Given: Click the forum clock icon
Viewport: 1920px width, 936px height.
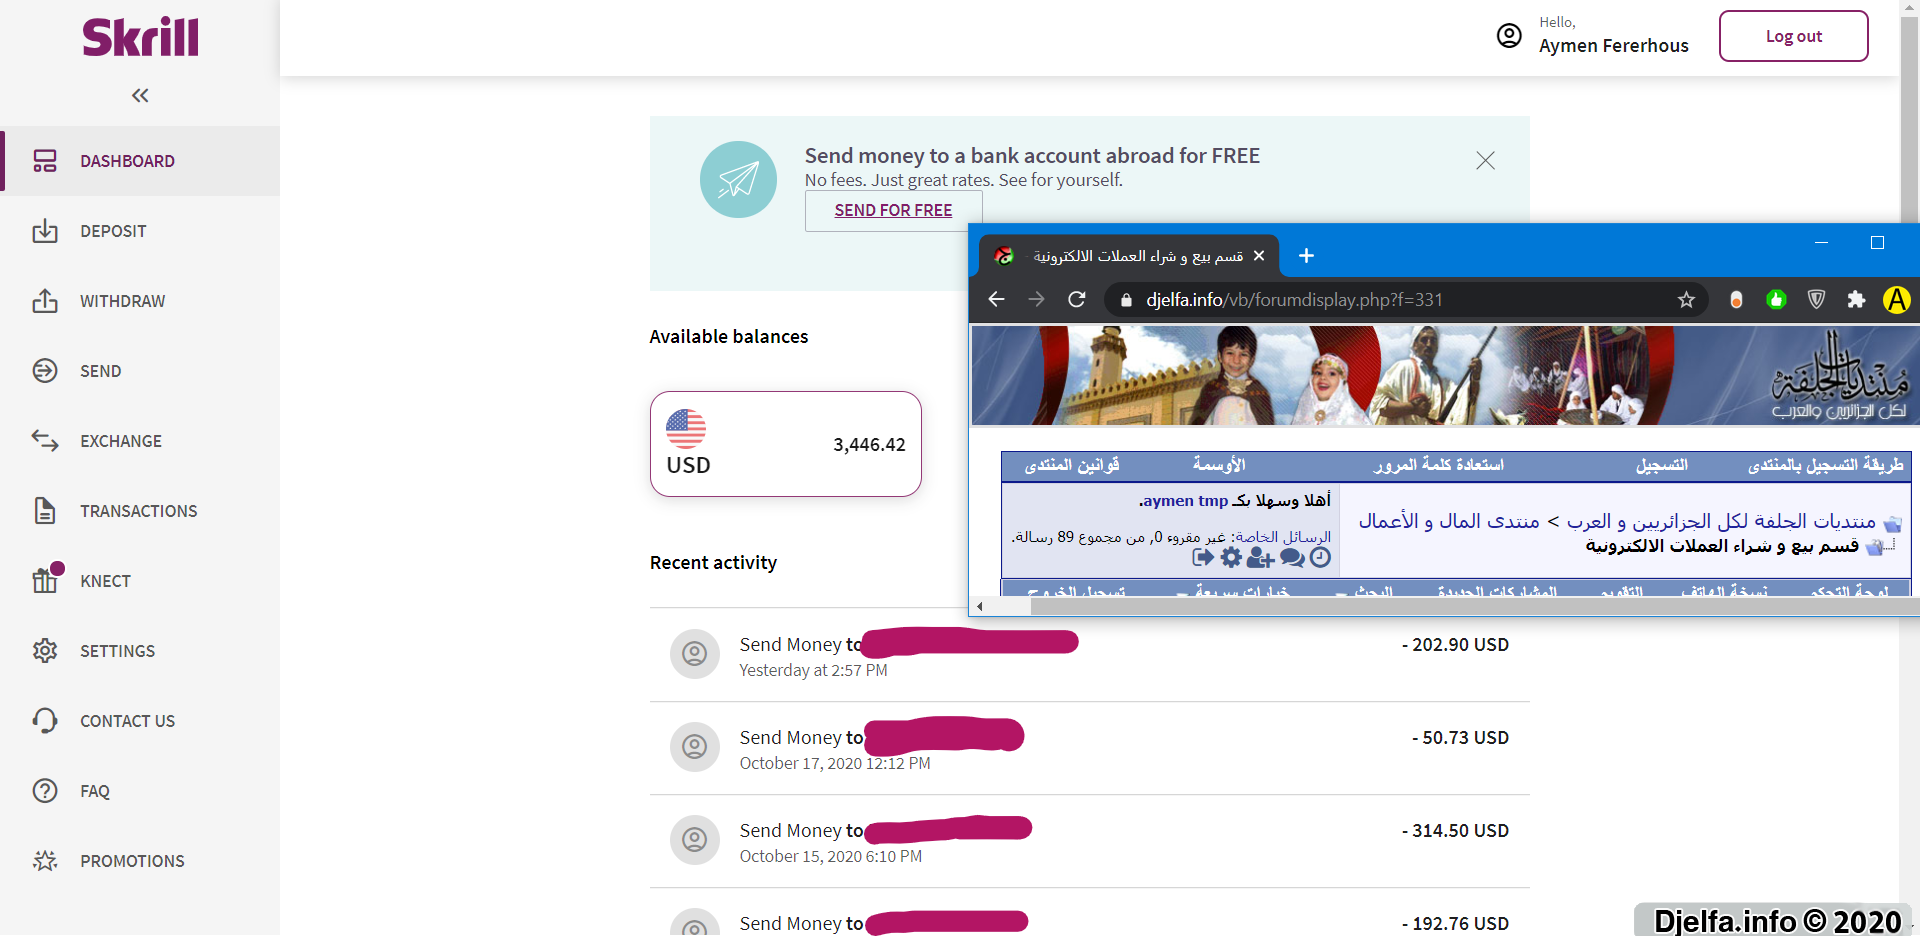Looking at the screenshot, I should tap(1320, 557).
